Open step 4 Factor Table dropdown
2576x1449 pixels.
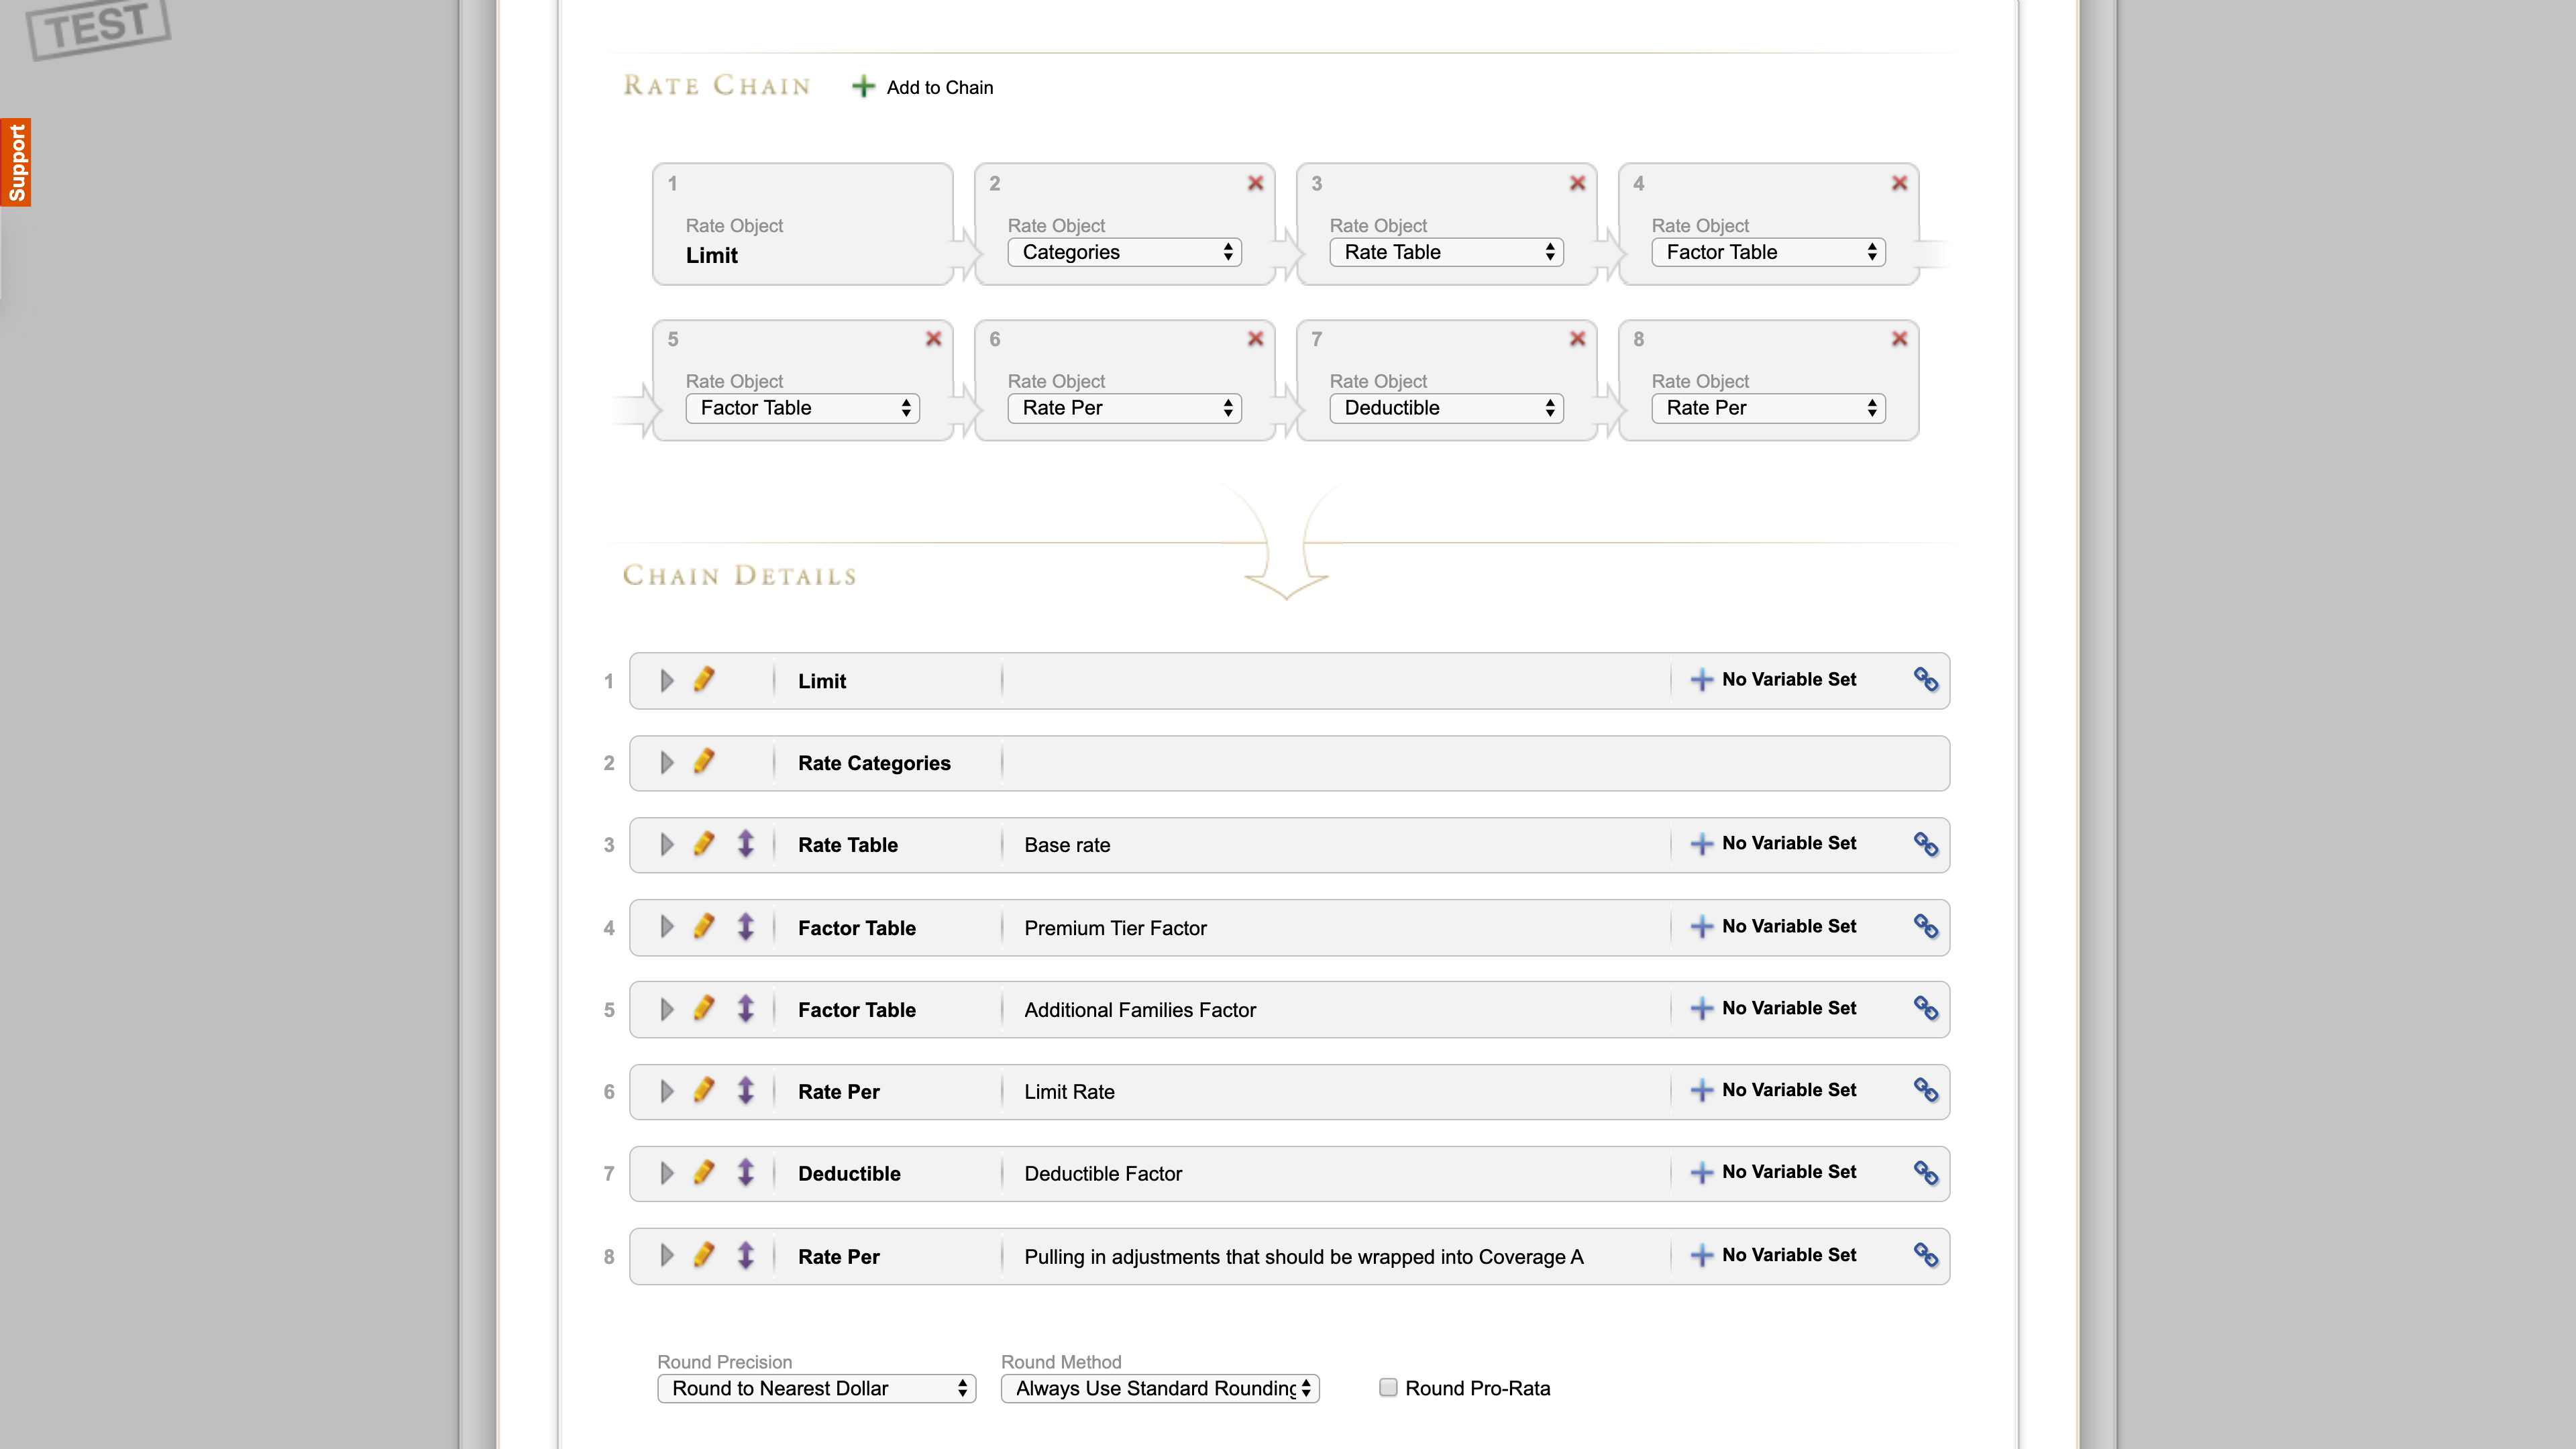click(1768, 252)
